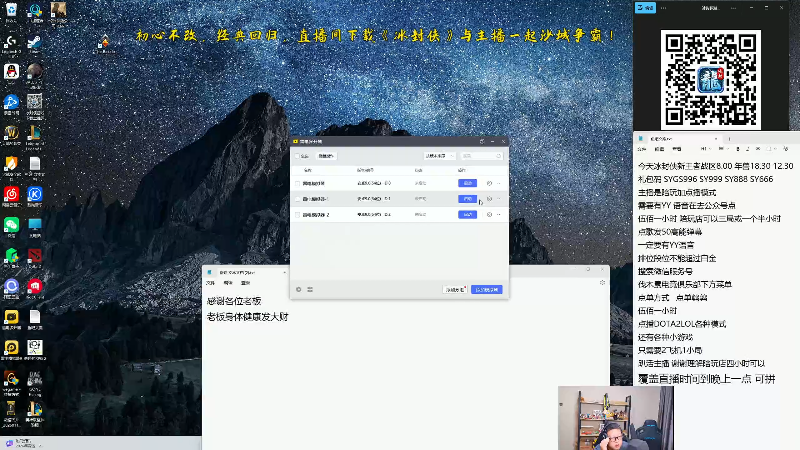Open the yellow P app desktop icon

point(11,347)
